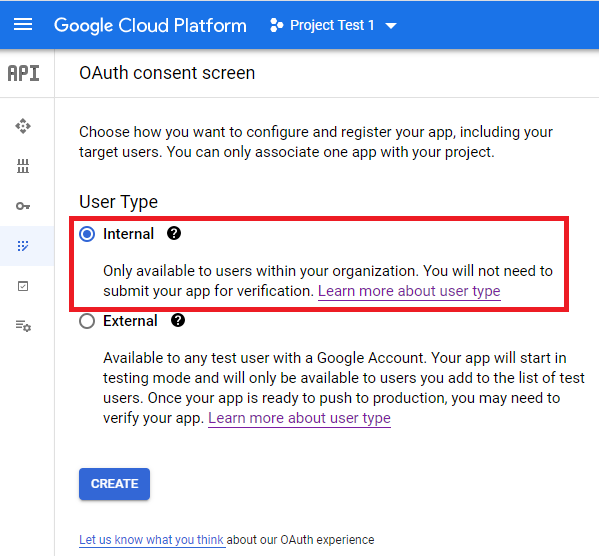
Task: Open the OAuth consent screen sidebar icon
Action: coord(23,246)
